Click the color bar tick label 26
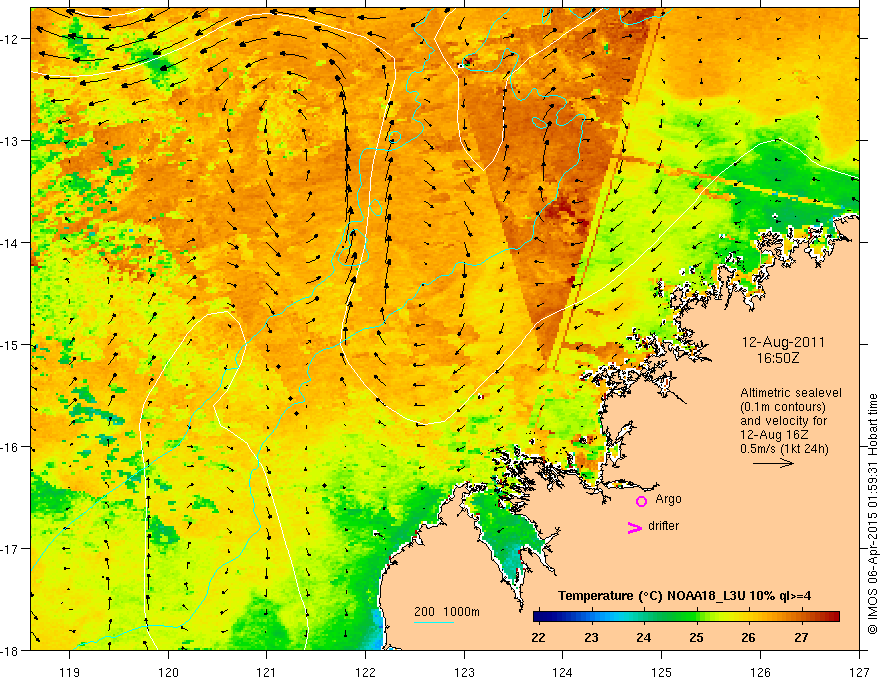880x680 pixels. coord(749,637)
